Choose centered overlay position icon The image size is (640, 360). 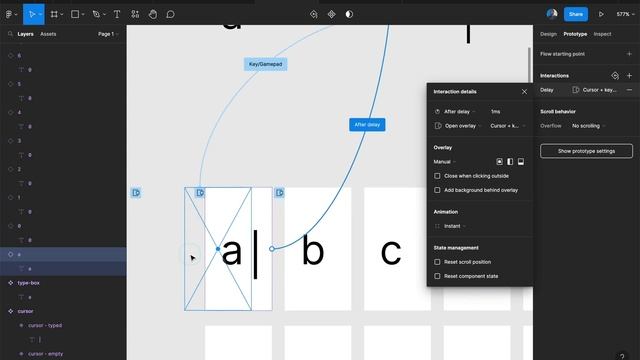499,162
